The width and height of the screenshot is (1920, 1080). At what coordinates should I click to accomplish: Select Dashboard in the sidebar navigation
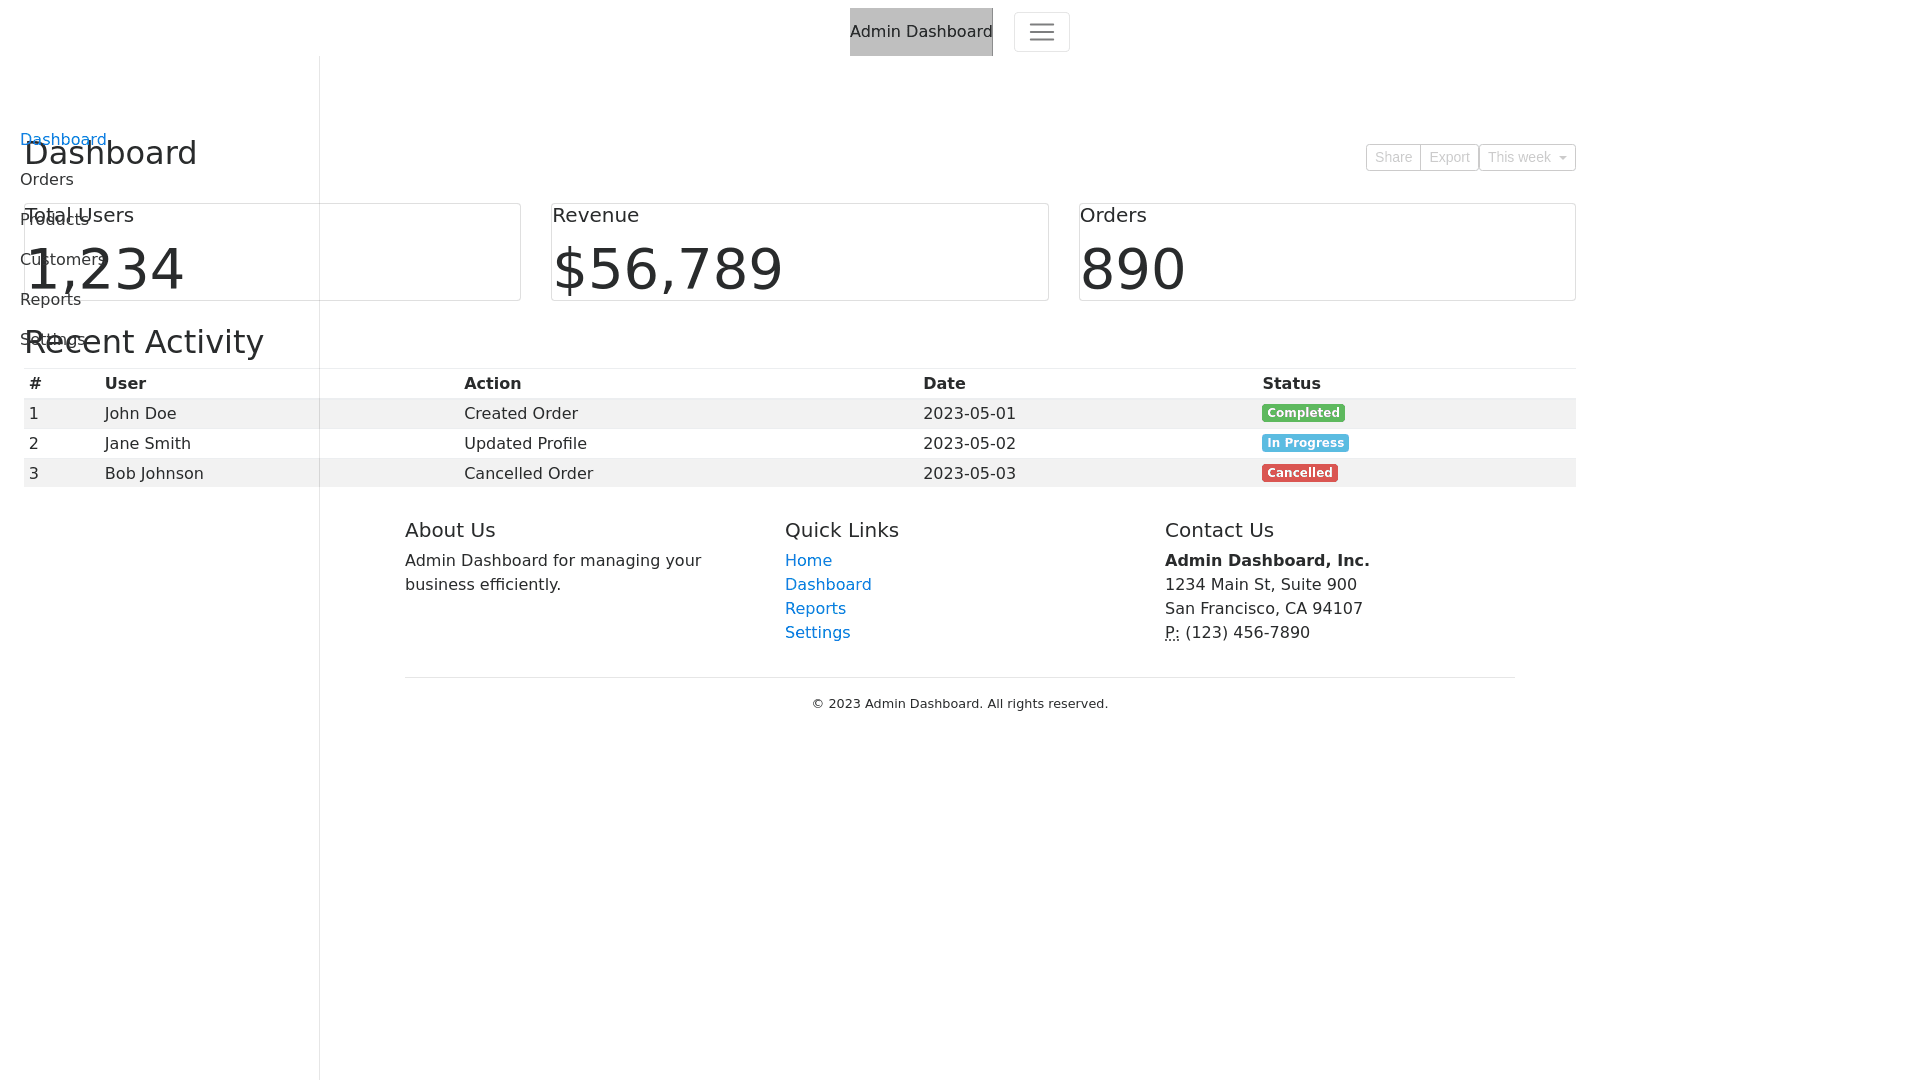pyautogui.click(x=63, y=139)
